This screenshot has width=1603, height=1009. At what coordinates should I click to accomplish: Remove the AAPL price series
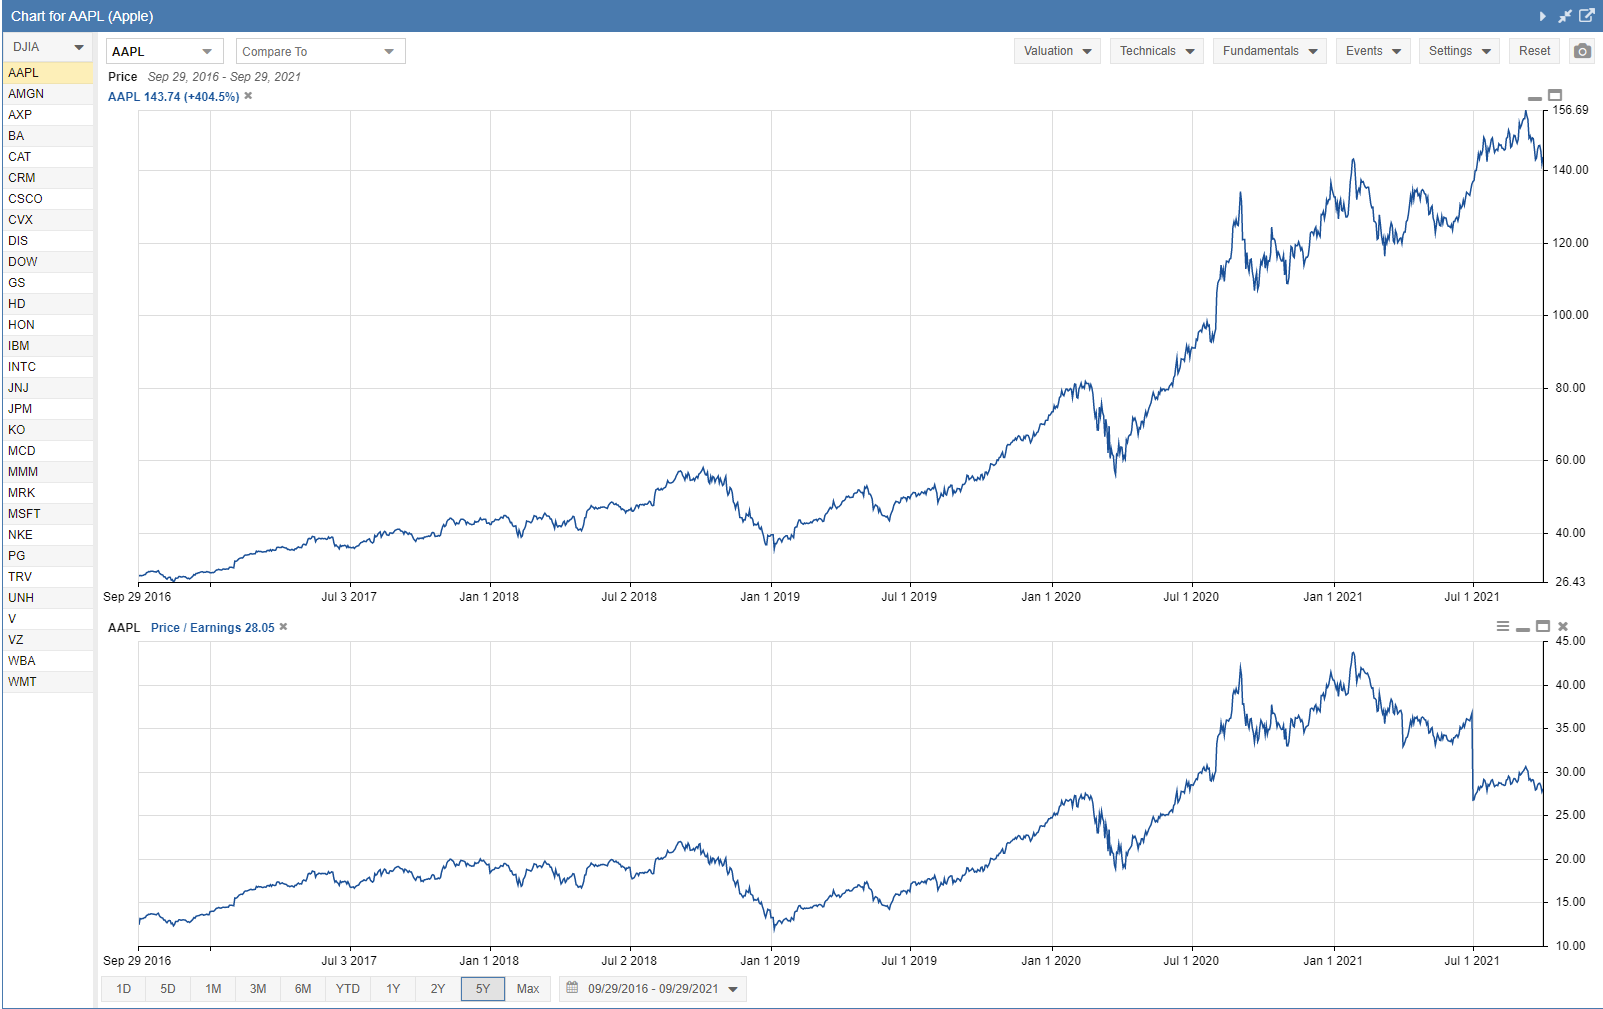[x=248, y=96]
